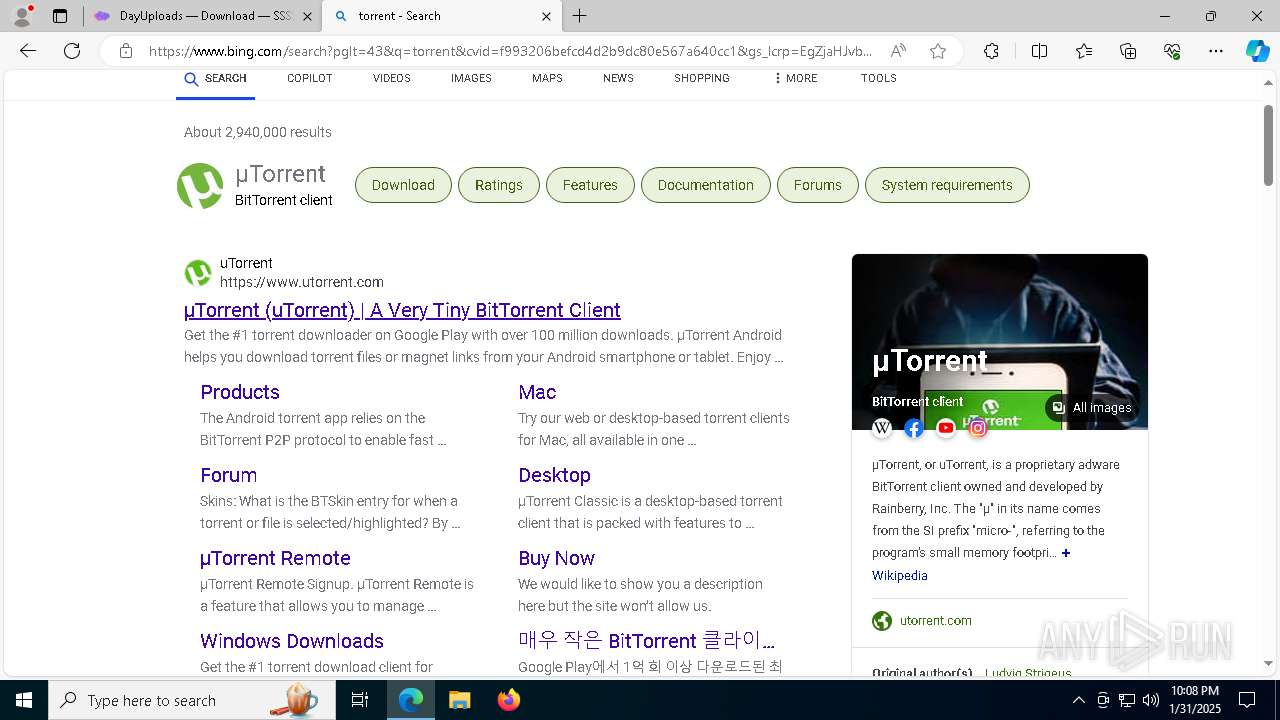Image resolution: width=1280 pixels, height=720 pixels.
Task: Open File Explorer from taskbar
Action: coord(459,700)
